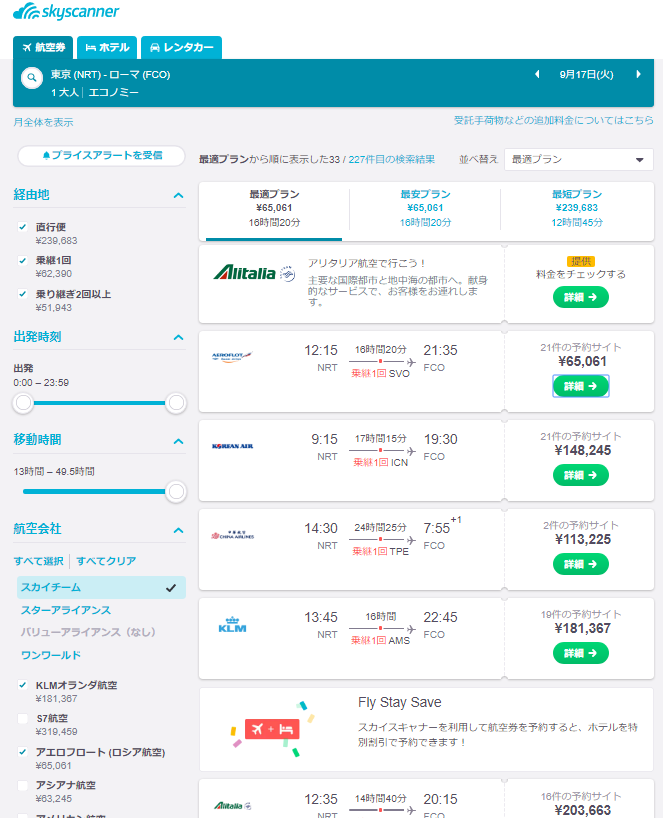Viewport: 663px width, 818px height.
Task: Select the 最適プラン tab
Action: click(x=274, y=209)
